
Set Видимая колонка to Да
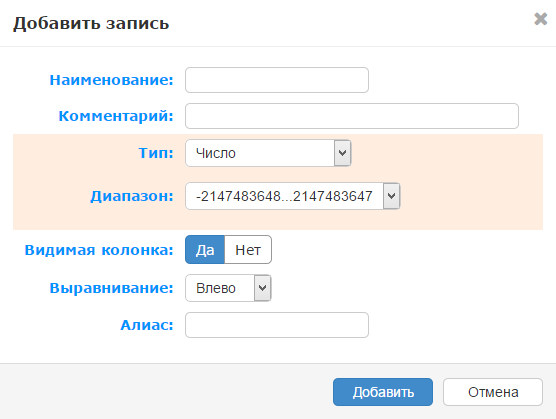pyautogui.click(x=205, y=250)
